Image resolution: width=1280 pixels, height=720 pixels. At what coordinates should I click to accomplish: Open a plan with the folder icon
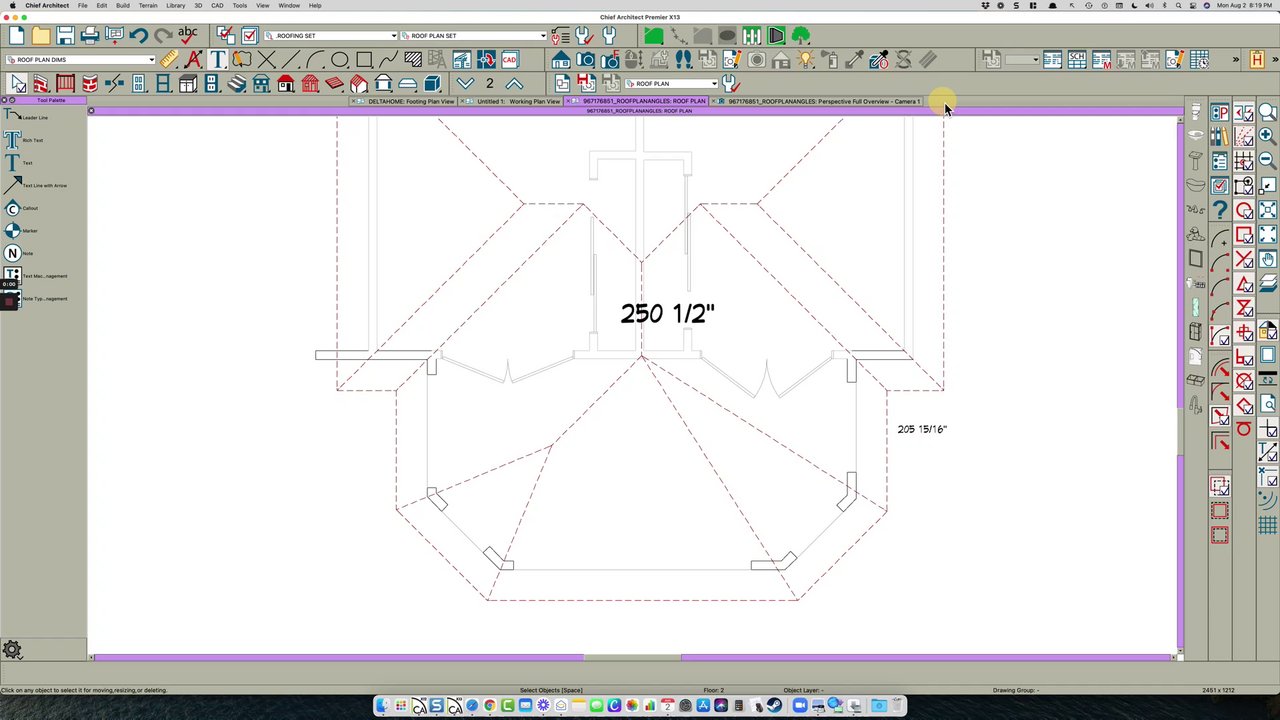[41, 36]
